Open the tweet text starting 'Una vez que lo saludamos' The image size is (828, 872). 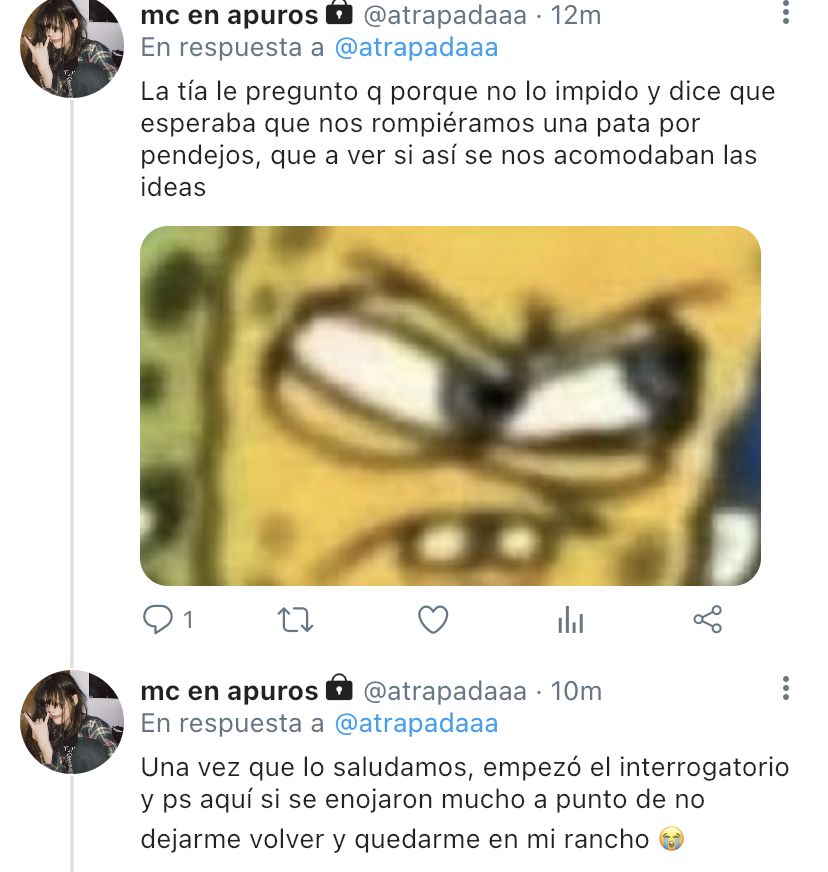click(465, 803)
